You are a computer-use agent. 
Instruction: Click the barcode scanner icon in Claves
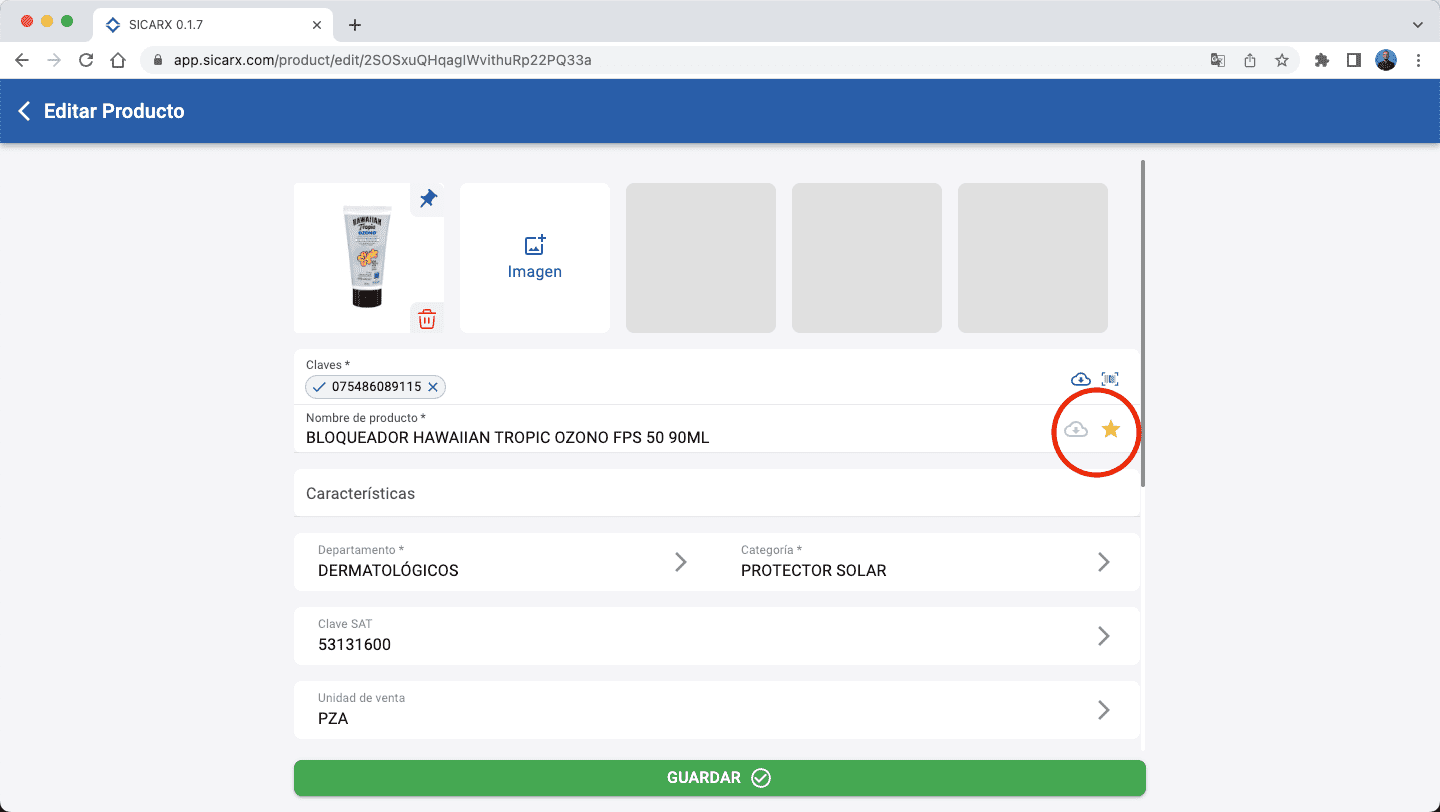(x=1109, y=379)
